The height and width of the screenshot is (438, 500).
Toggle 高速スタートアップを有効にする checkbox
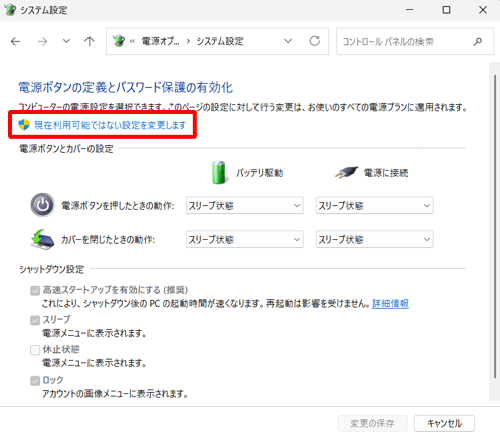(x=35, y=291)
